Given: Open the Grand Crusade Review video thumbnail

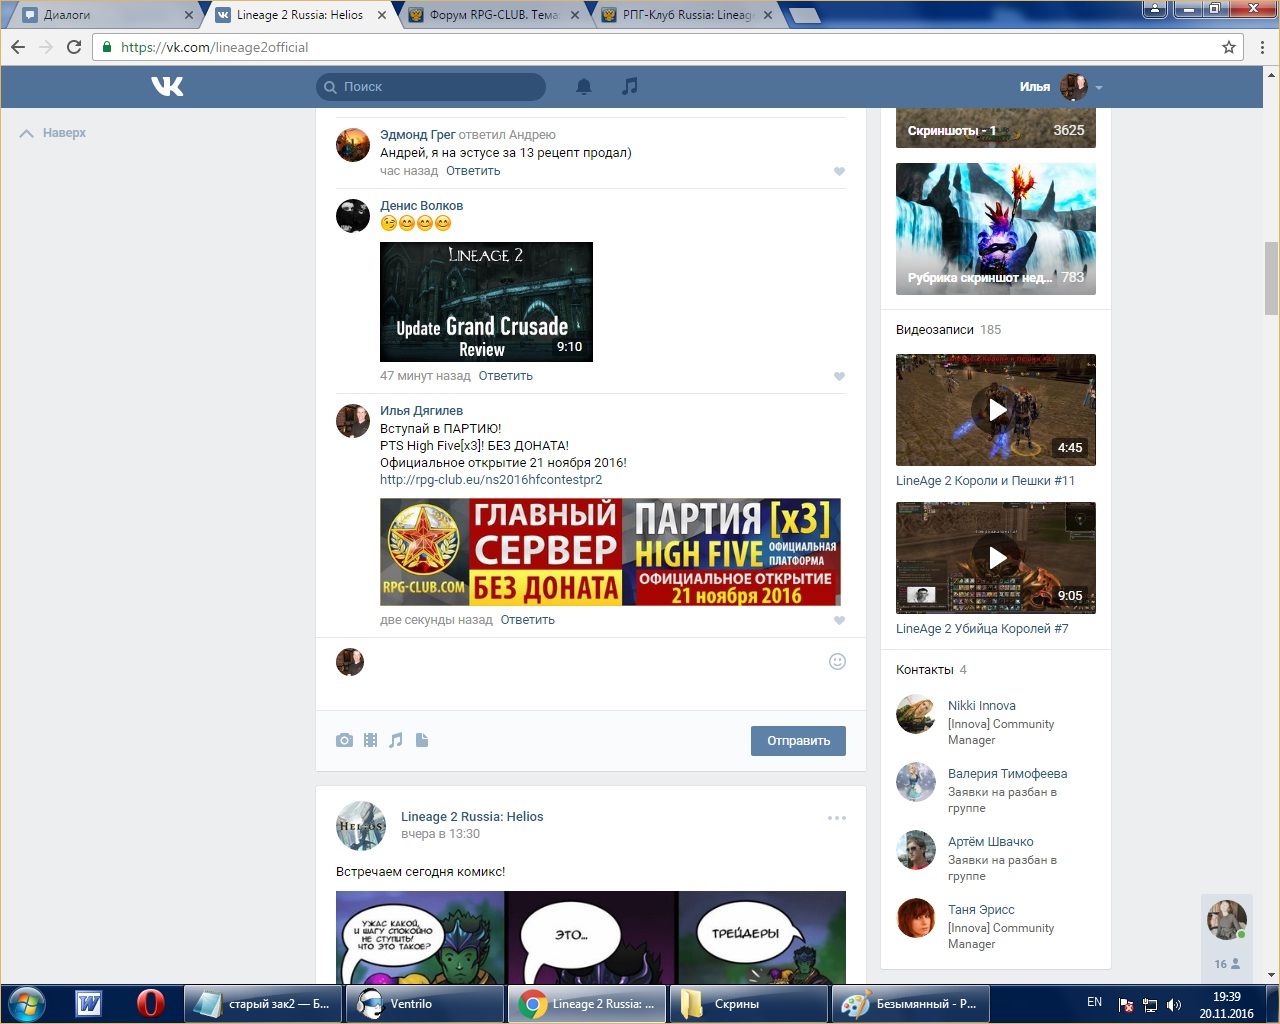Looking at the screenshot, I should tap(486, 302).
